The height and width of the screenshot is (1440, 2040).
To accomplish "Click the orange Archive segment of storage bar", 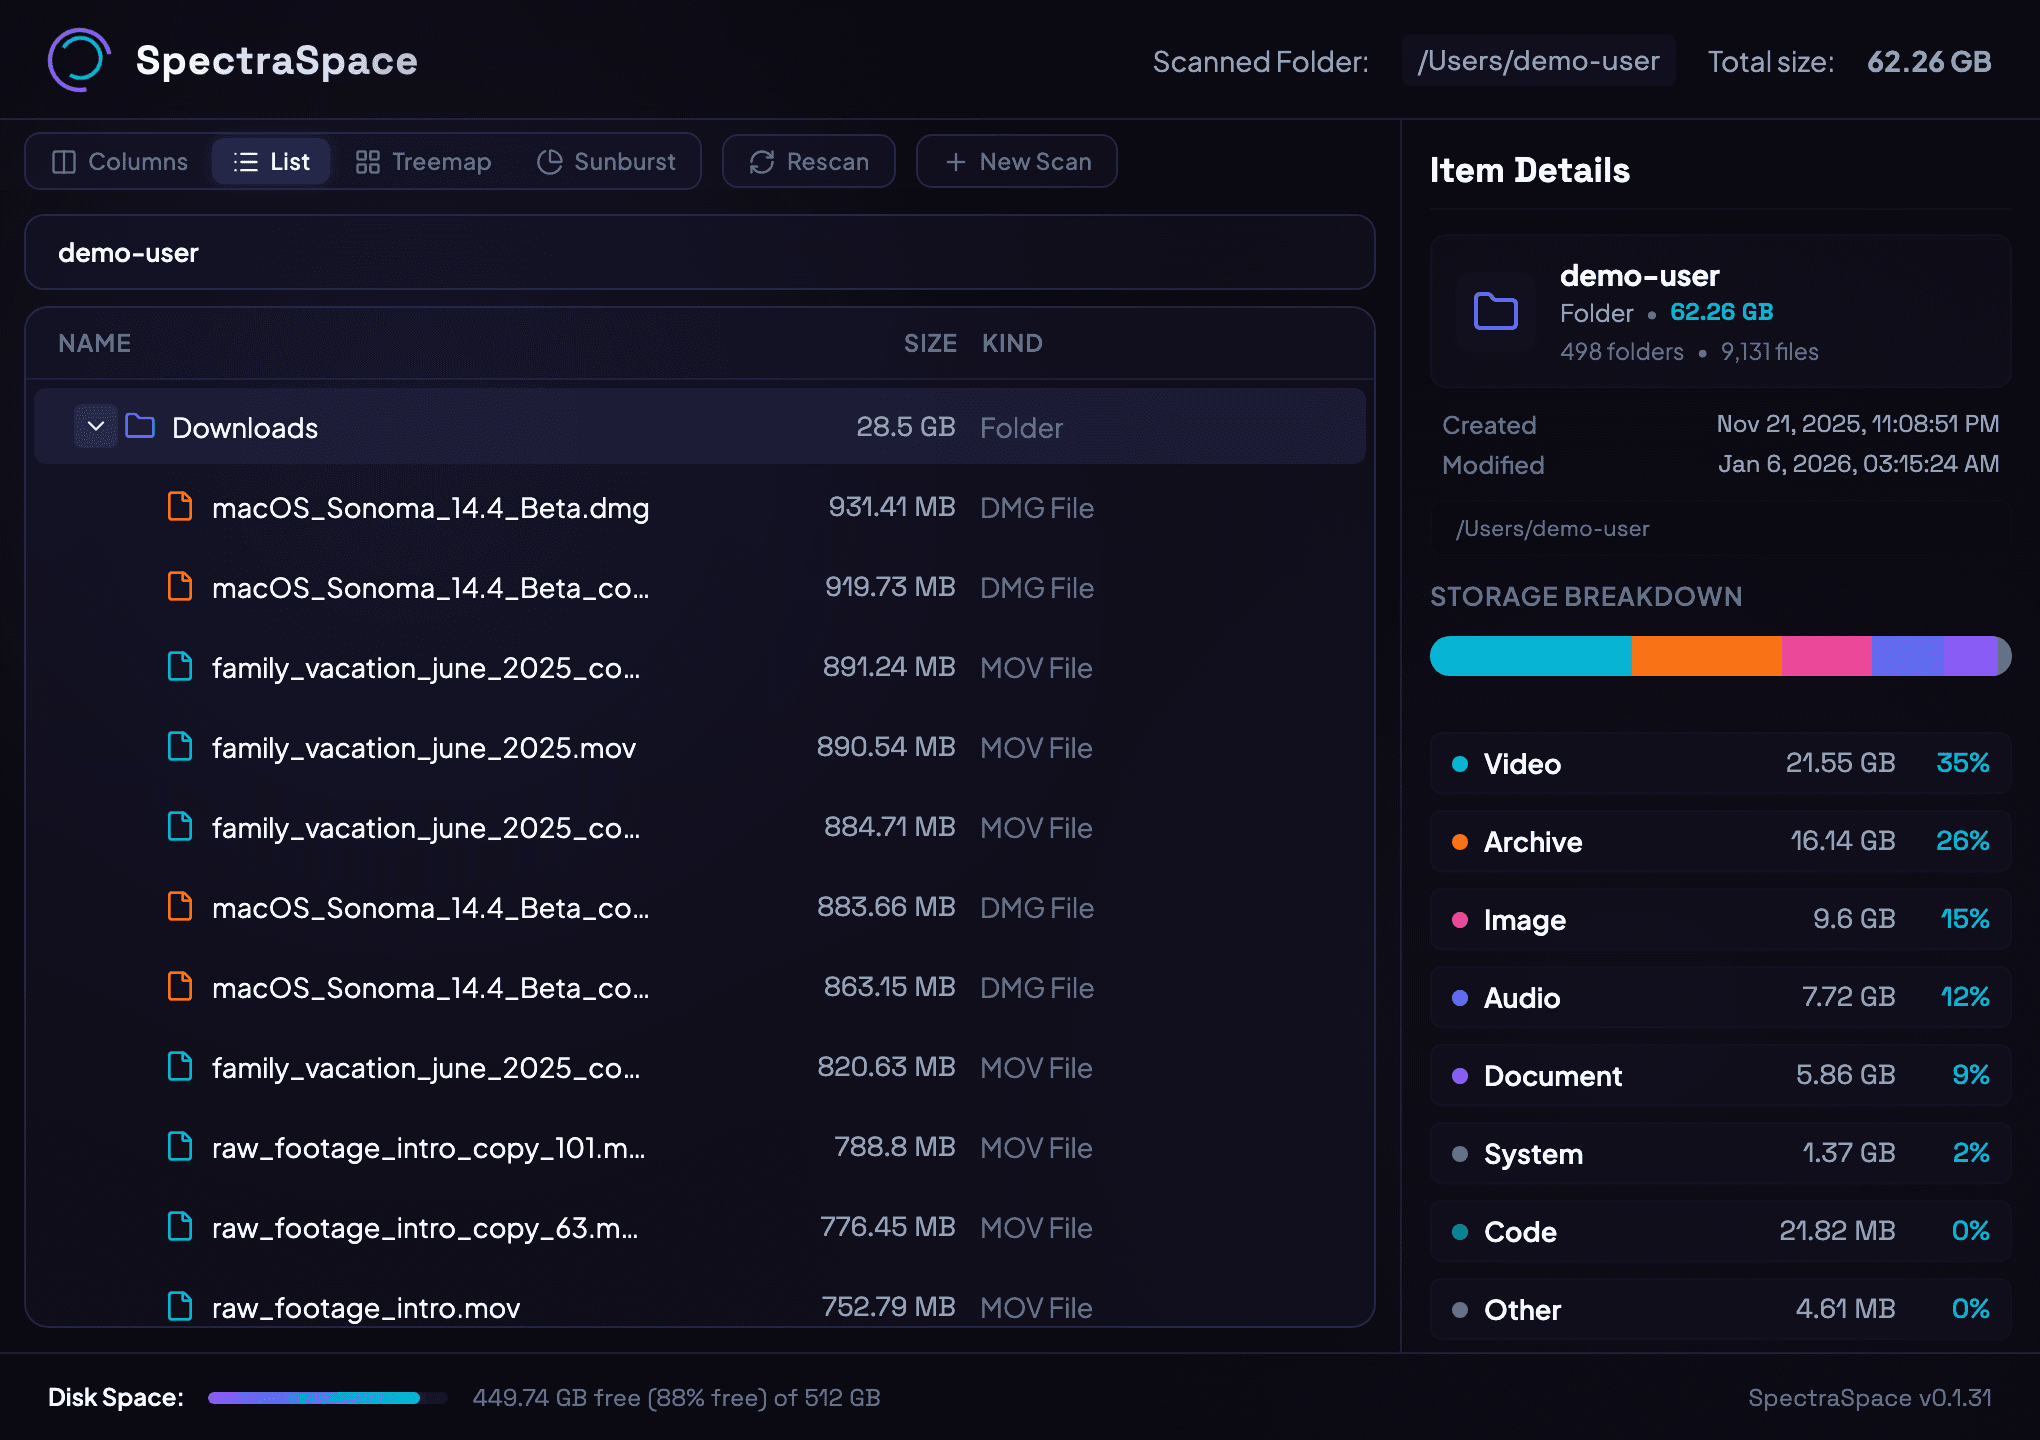I will pos(1707,656).
